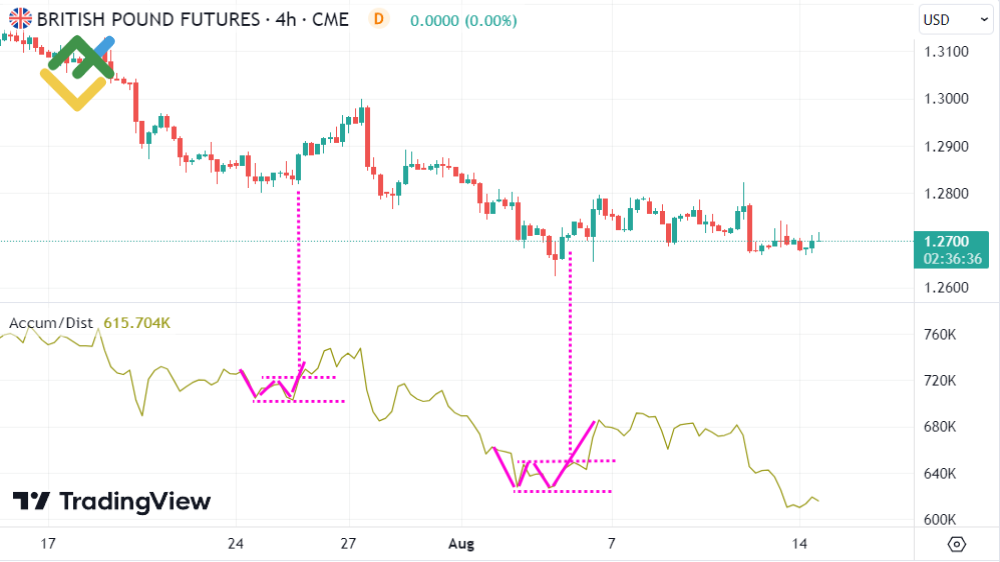Click the UK flag symbol icon
This screenshot has height=562, width=1000.
19,18
